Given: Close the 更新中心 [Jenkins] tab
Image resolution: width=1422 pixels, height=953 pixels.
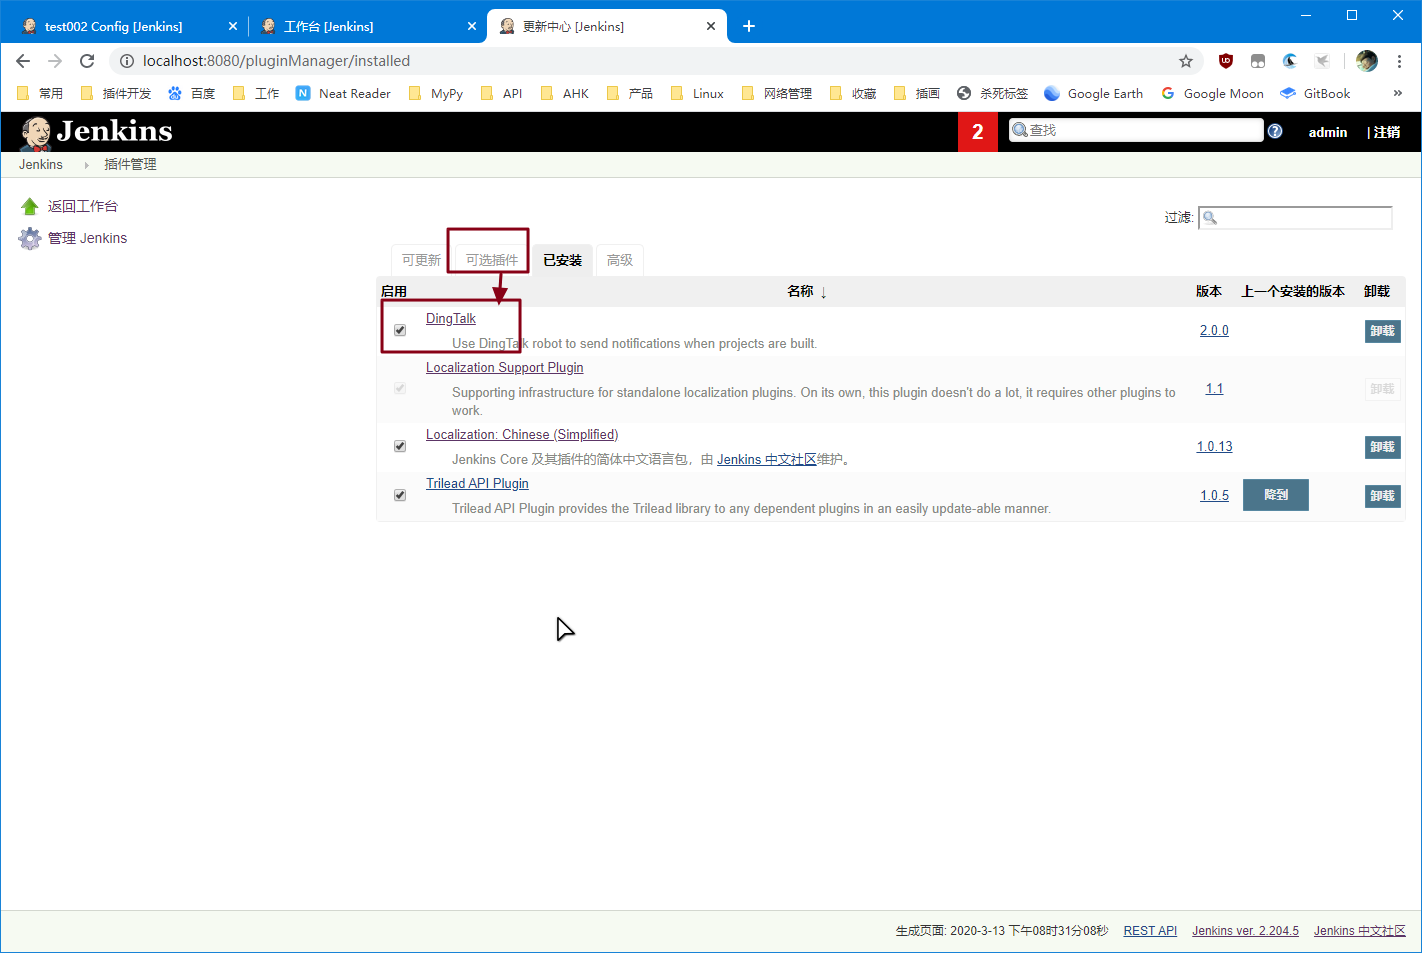Looking at the screenshot, I should tap(711, 26).
